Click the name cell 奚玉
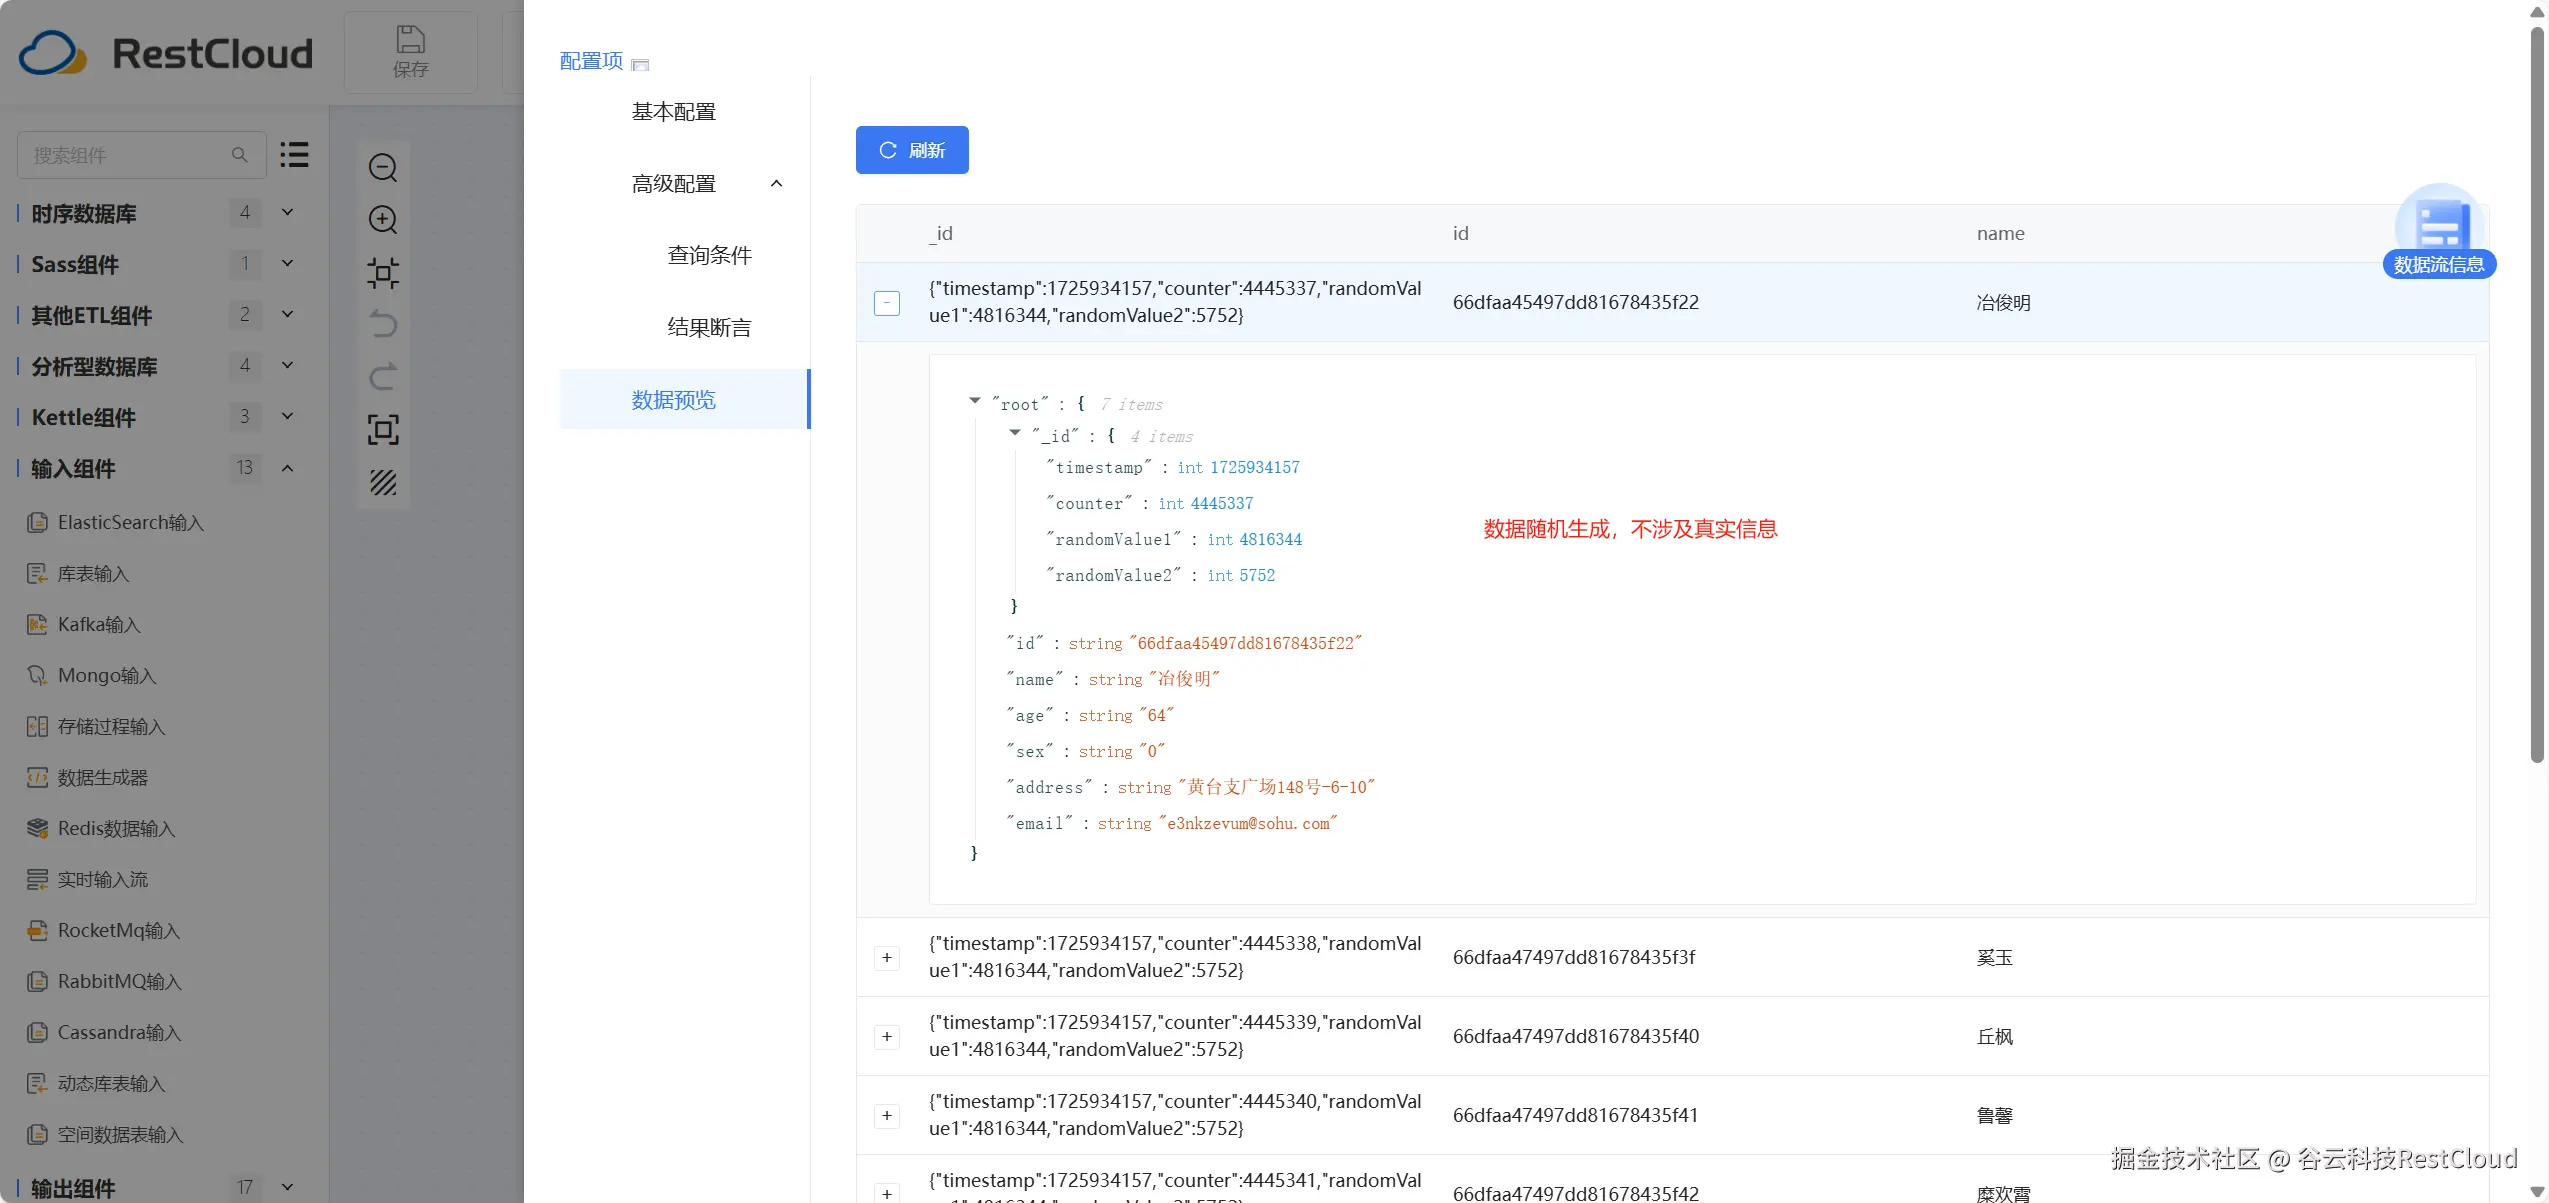 [x=1994, y=957]
